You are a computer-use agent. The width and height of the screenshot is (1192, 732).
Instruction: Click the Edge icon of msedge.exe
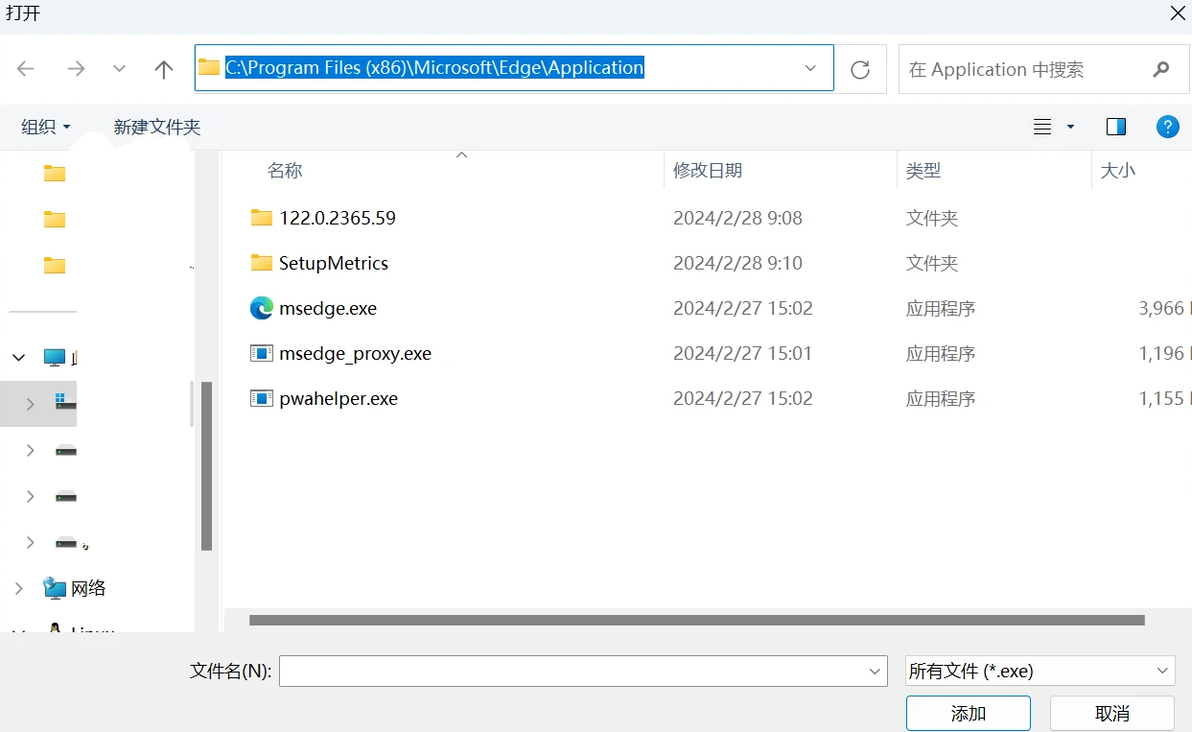pyautogui.click(x=261, y=308)
